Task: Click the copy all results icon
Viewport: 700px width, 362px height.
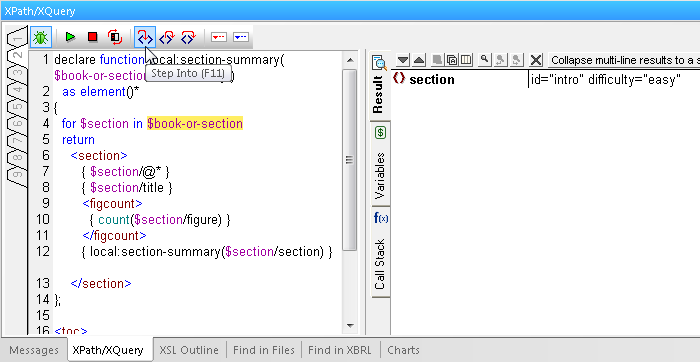Action: (451, 60)
